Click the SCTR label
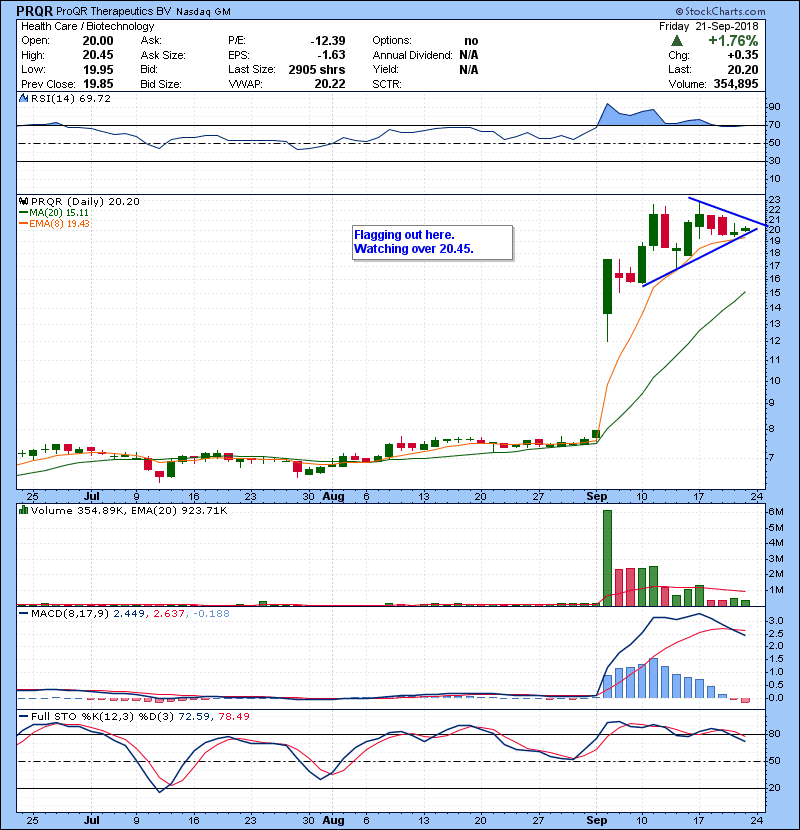The height and width of the screenshot is (830, 800). click(387, 84)
